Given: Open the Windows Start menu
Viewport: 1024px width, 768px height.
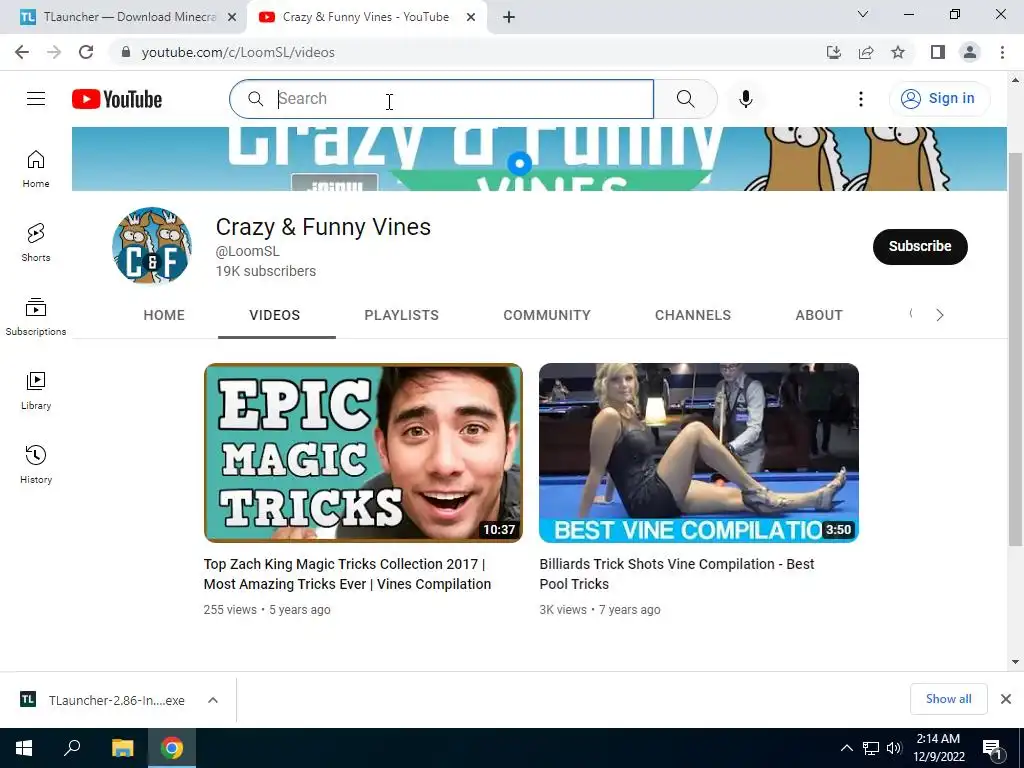Looking at the screenshot, I should (x=24, y=748).
